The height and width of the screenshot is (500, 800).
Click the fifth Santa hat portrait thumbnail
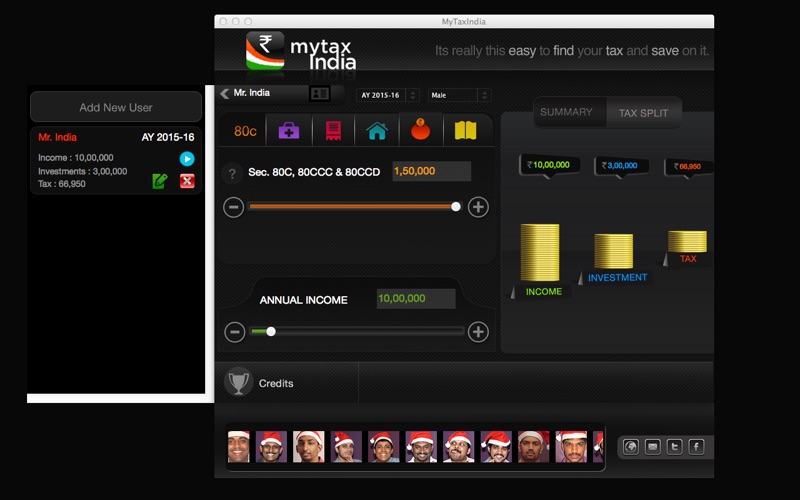[384, 447]
